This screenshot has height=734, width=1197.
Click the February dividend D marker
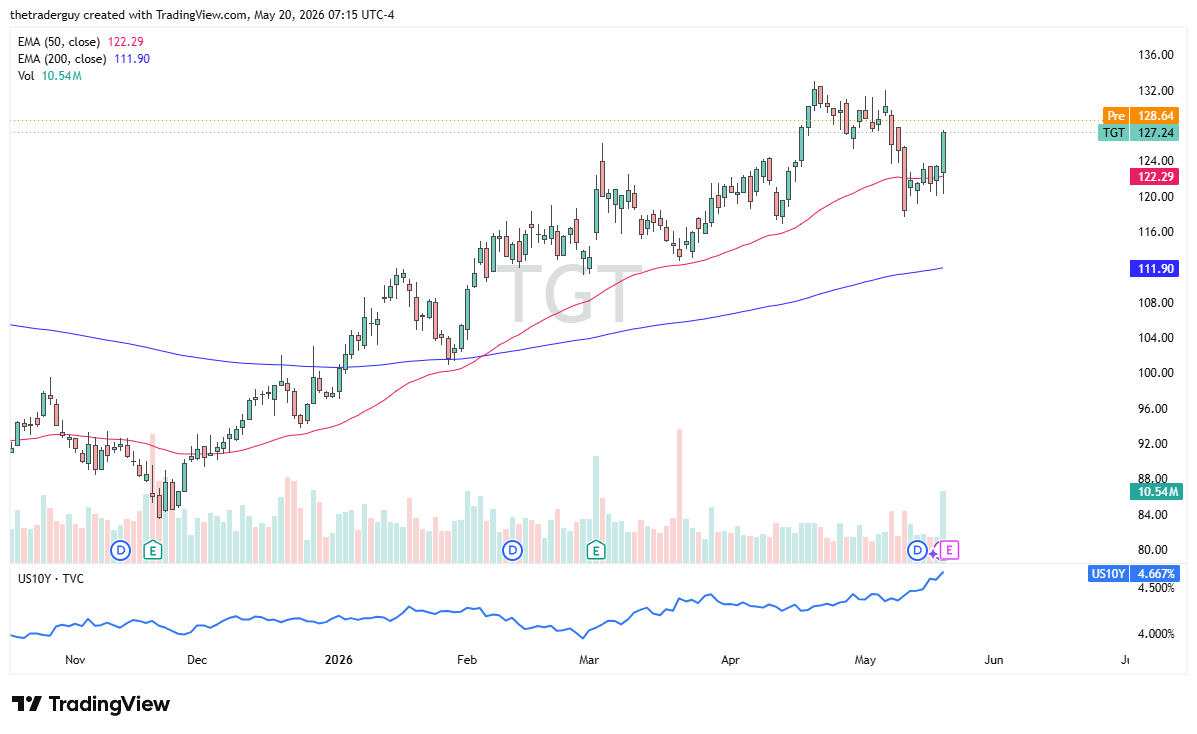point(512,550)
